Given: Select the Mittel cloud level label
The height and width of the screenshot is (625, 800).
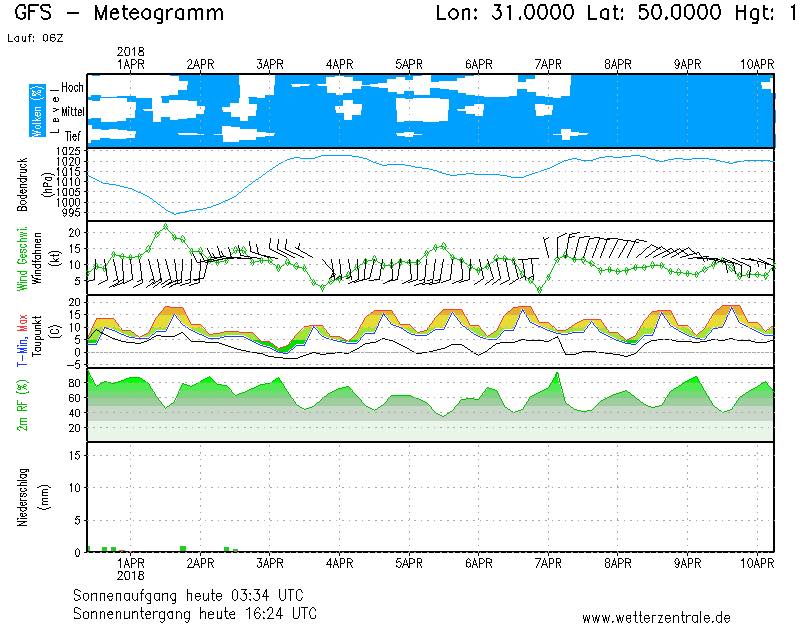Looking at the screenshot, I should click(x=71, y=111).
